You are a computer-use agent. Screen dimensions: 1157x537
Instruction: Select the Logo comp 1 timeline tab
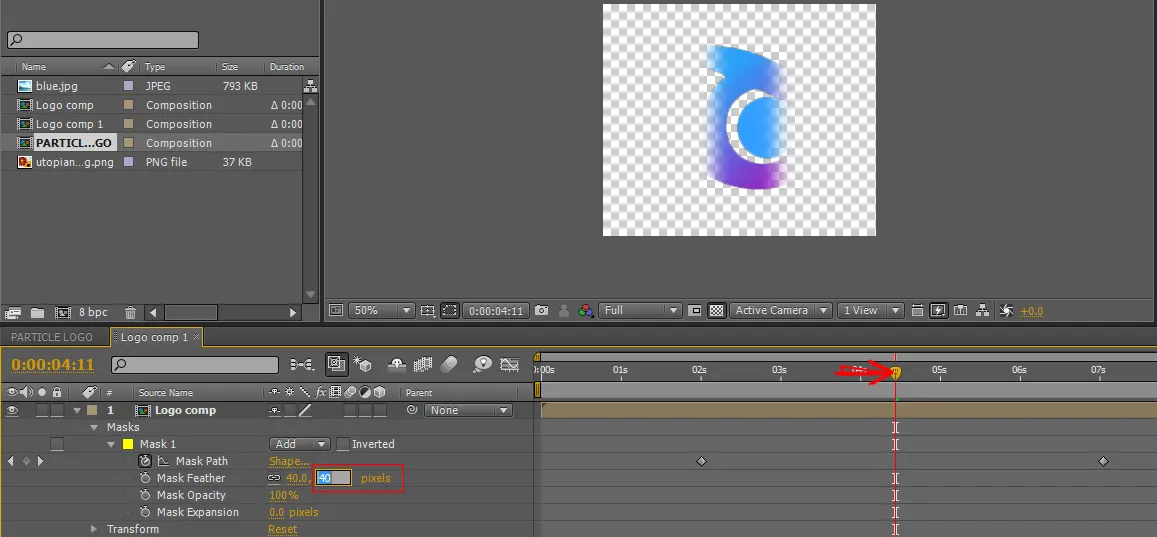click(x=154, y=337)
